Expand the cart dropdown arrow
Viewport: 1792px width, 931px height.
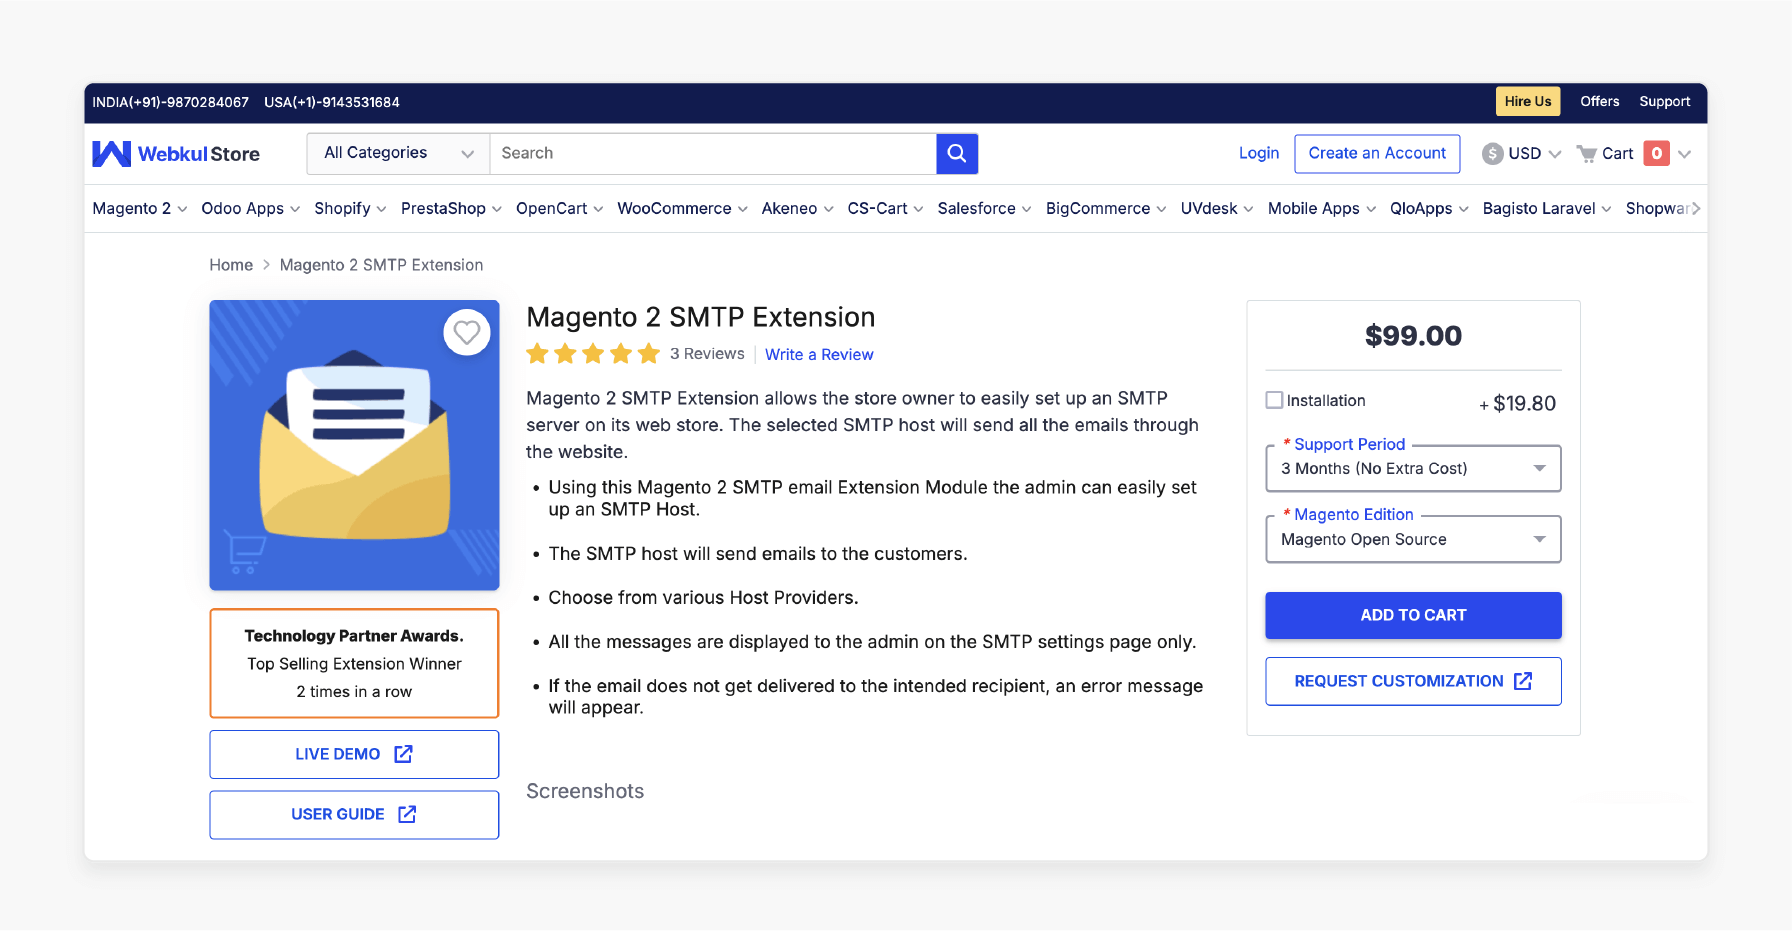(x=1685, y=154)
